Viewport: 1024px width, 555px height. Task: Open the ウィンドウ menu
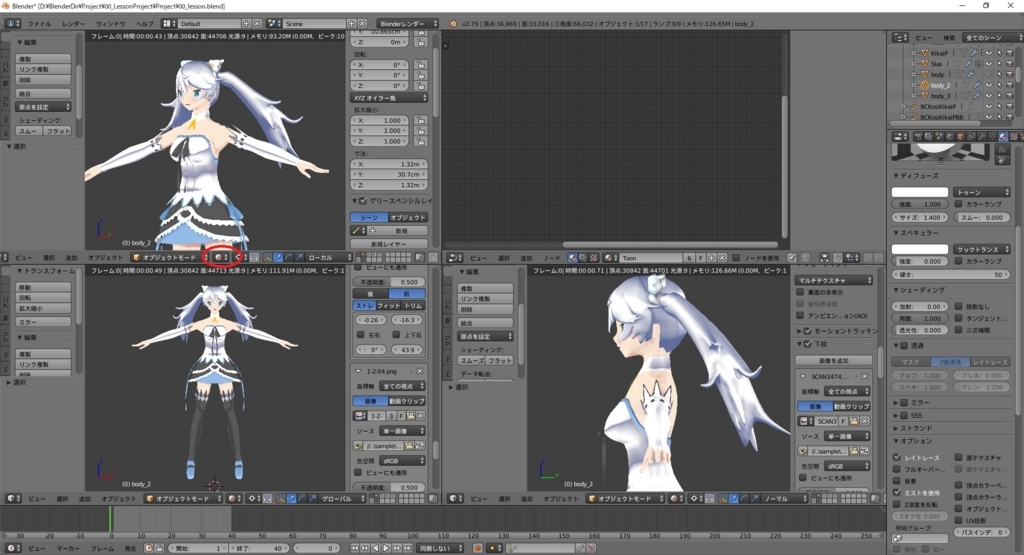point(110,24)
